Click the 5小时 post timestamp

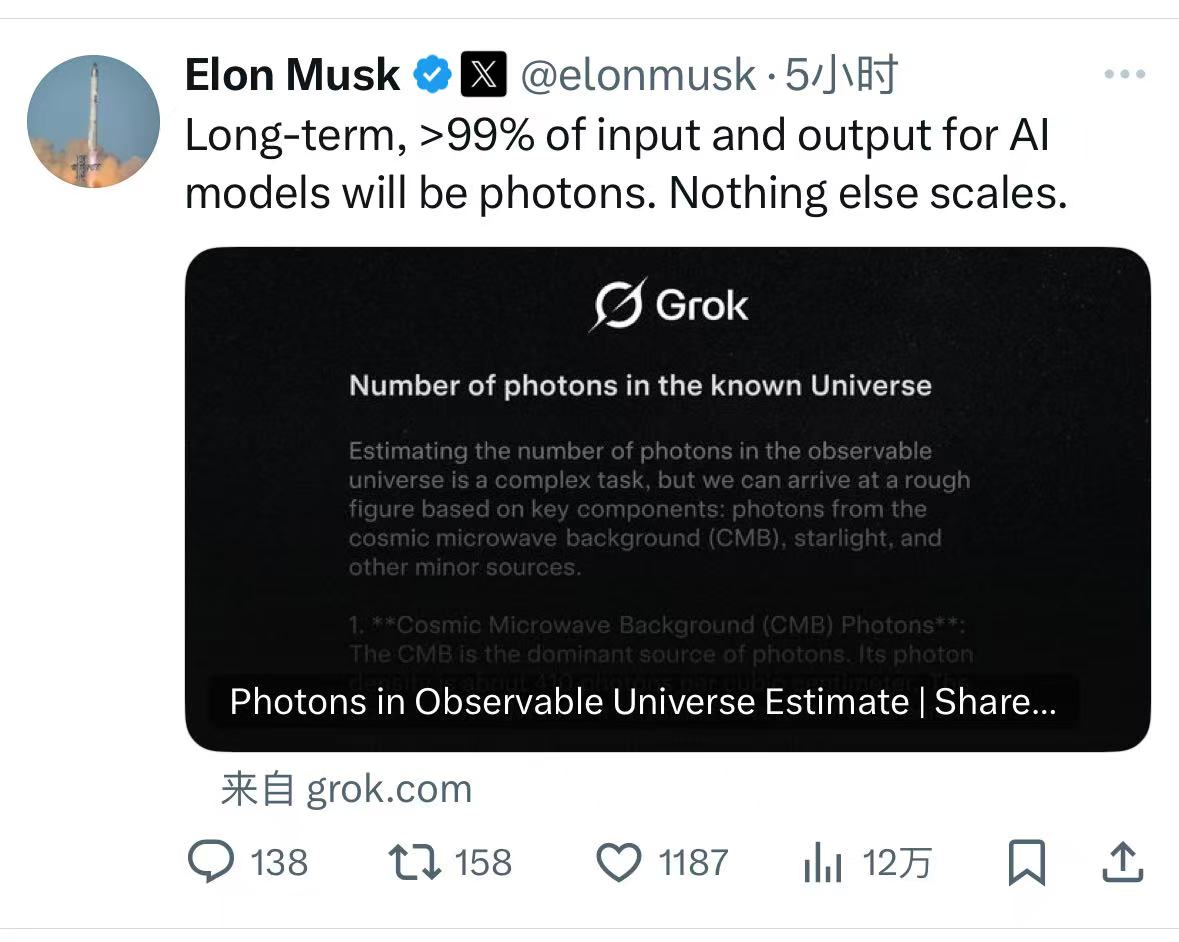pyautogui.click(x=840, y=76)
